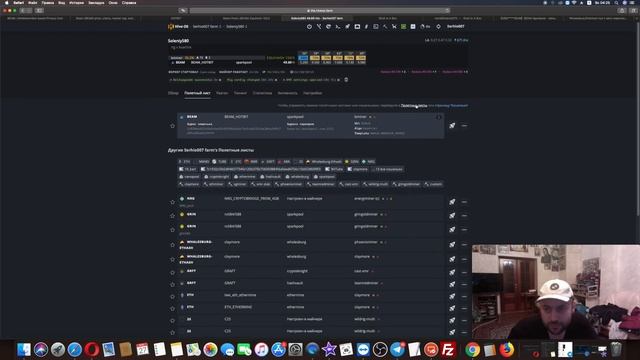Viewport: 640px width, 360px height.
Task: Follow the Полетные листы link
Action: tap(414, 106)
